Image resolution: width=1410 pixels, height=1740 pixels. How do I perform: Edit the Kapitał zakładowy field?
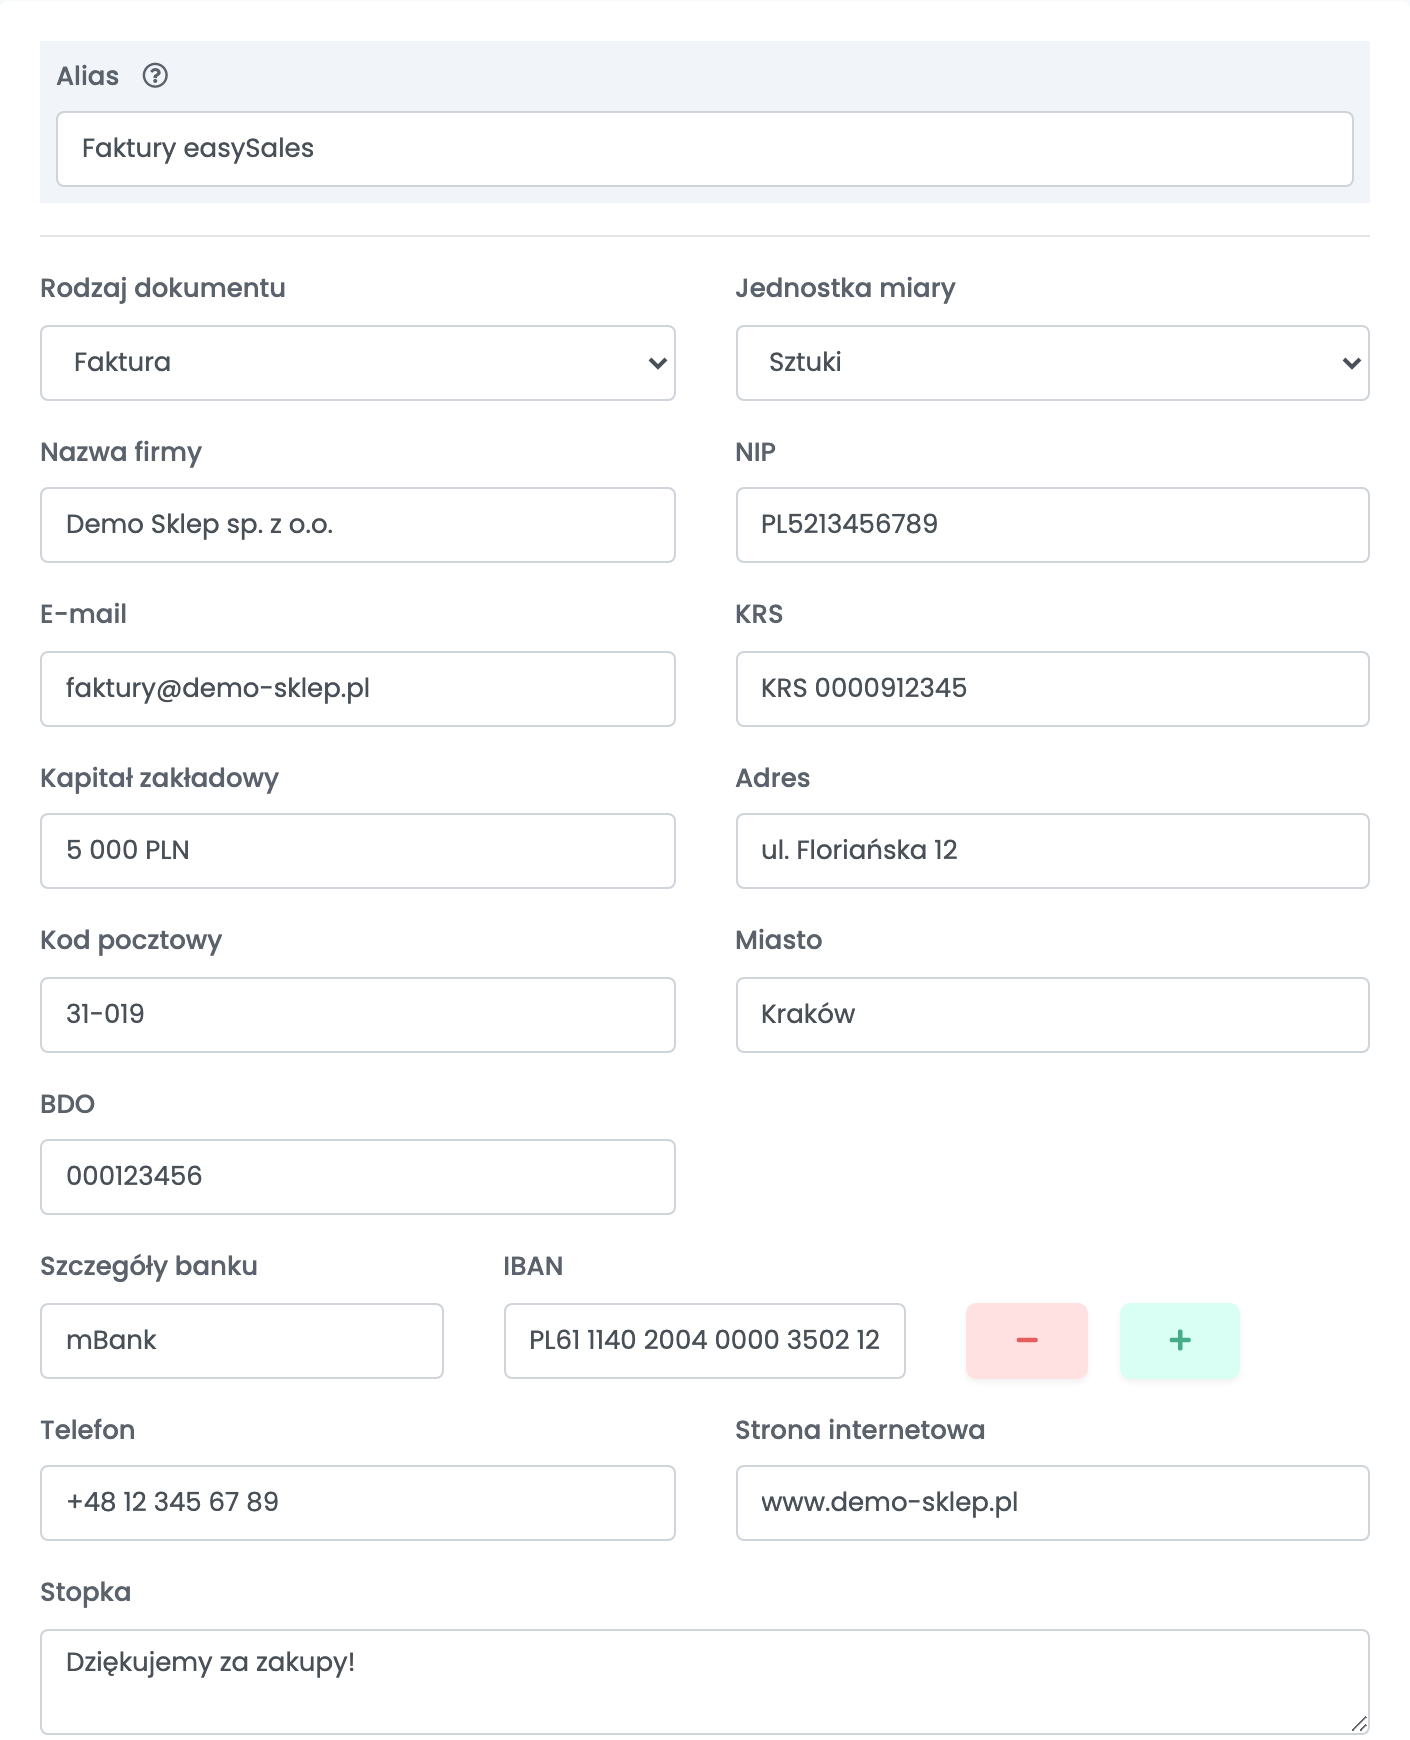point(358,851)
